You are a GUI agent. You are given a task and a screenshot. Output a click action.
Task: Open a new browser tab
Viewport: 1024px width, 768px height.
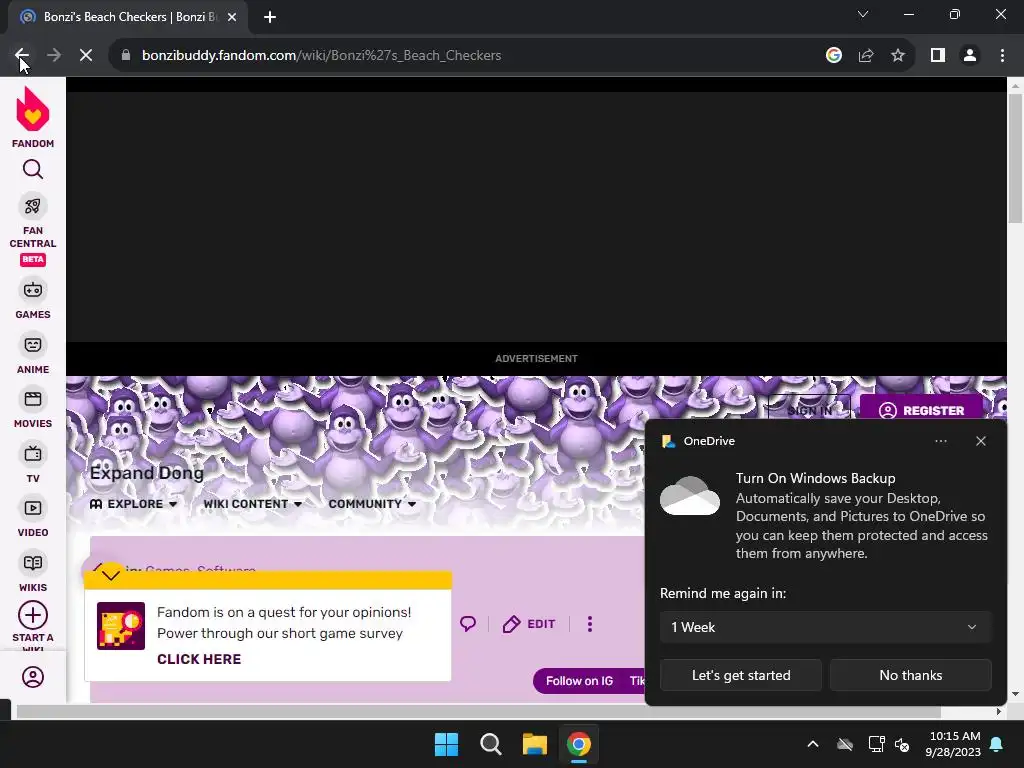pos(270,17)
